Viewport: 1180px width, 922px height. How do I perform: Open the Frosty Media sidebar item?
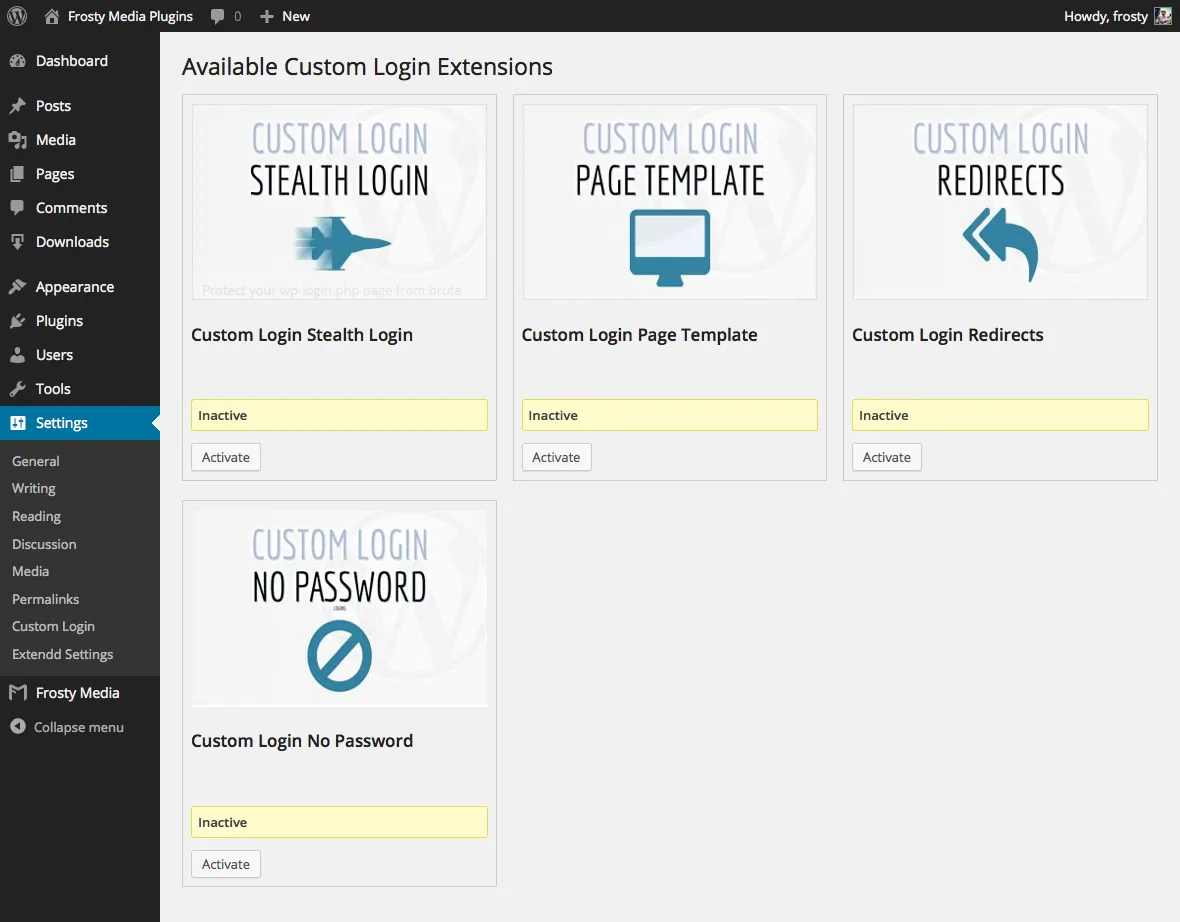[x=77, y=692]
